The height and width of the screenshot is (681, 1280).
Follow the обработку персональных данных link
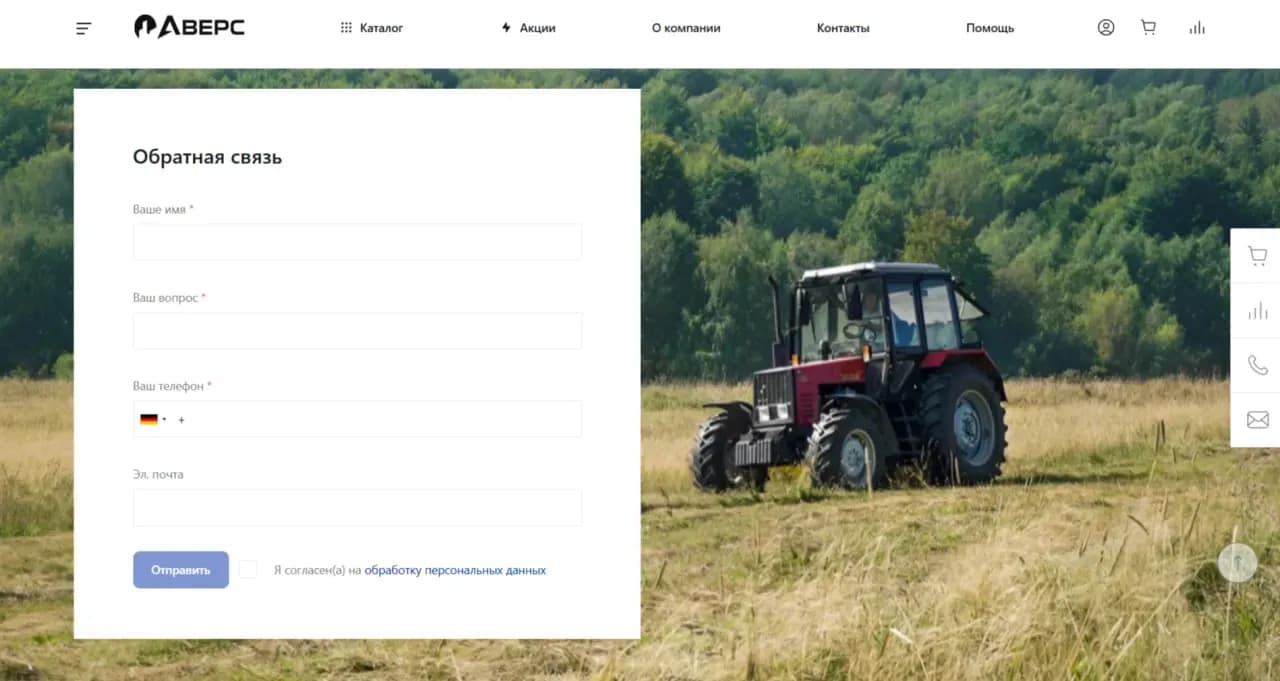455,571
